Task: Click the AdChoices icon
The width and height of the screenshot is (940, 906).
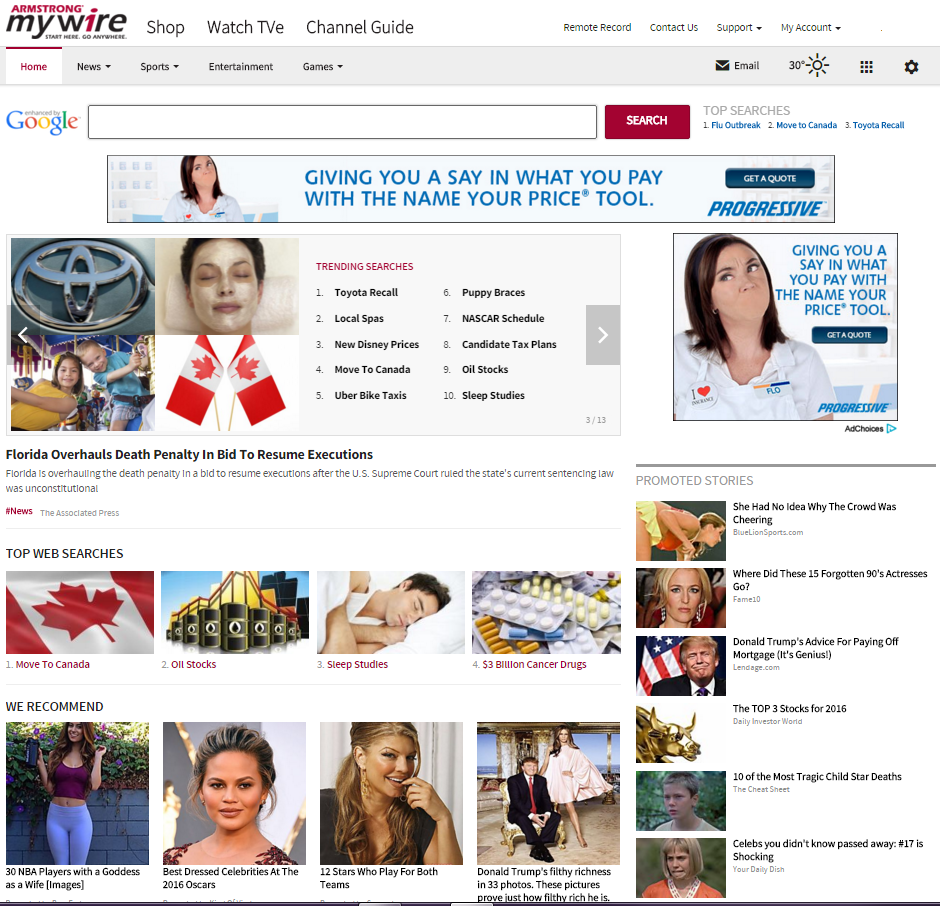Action: pyautogui.click(x=891, y=429)
